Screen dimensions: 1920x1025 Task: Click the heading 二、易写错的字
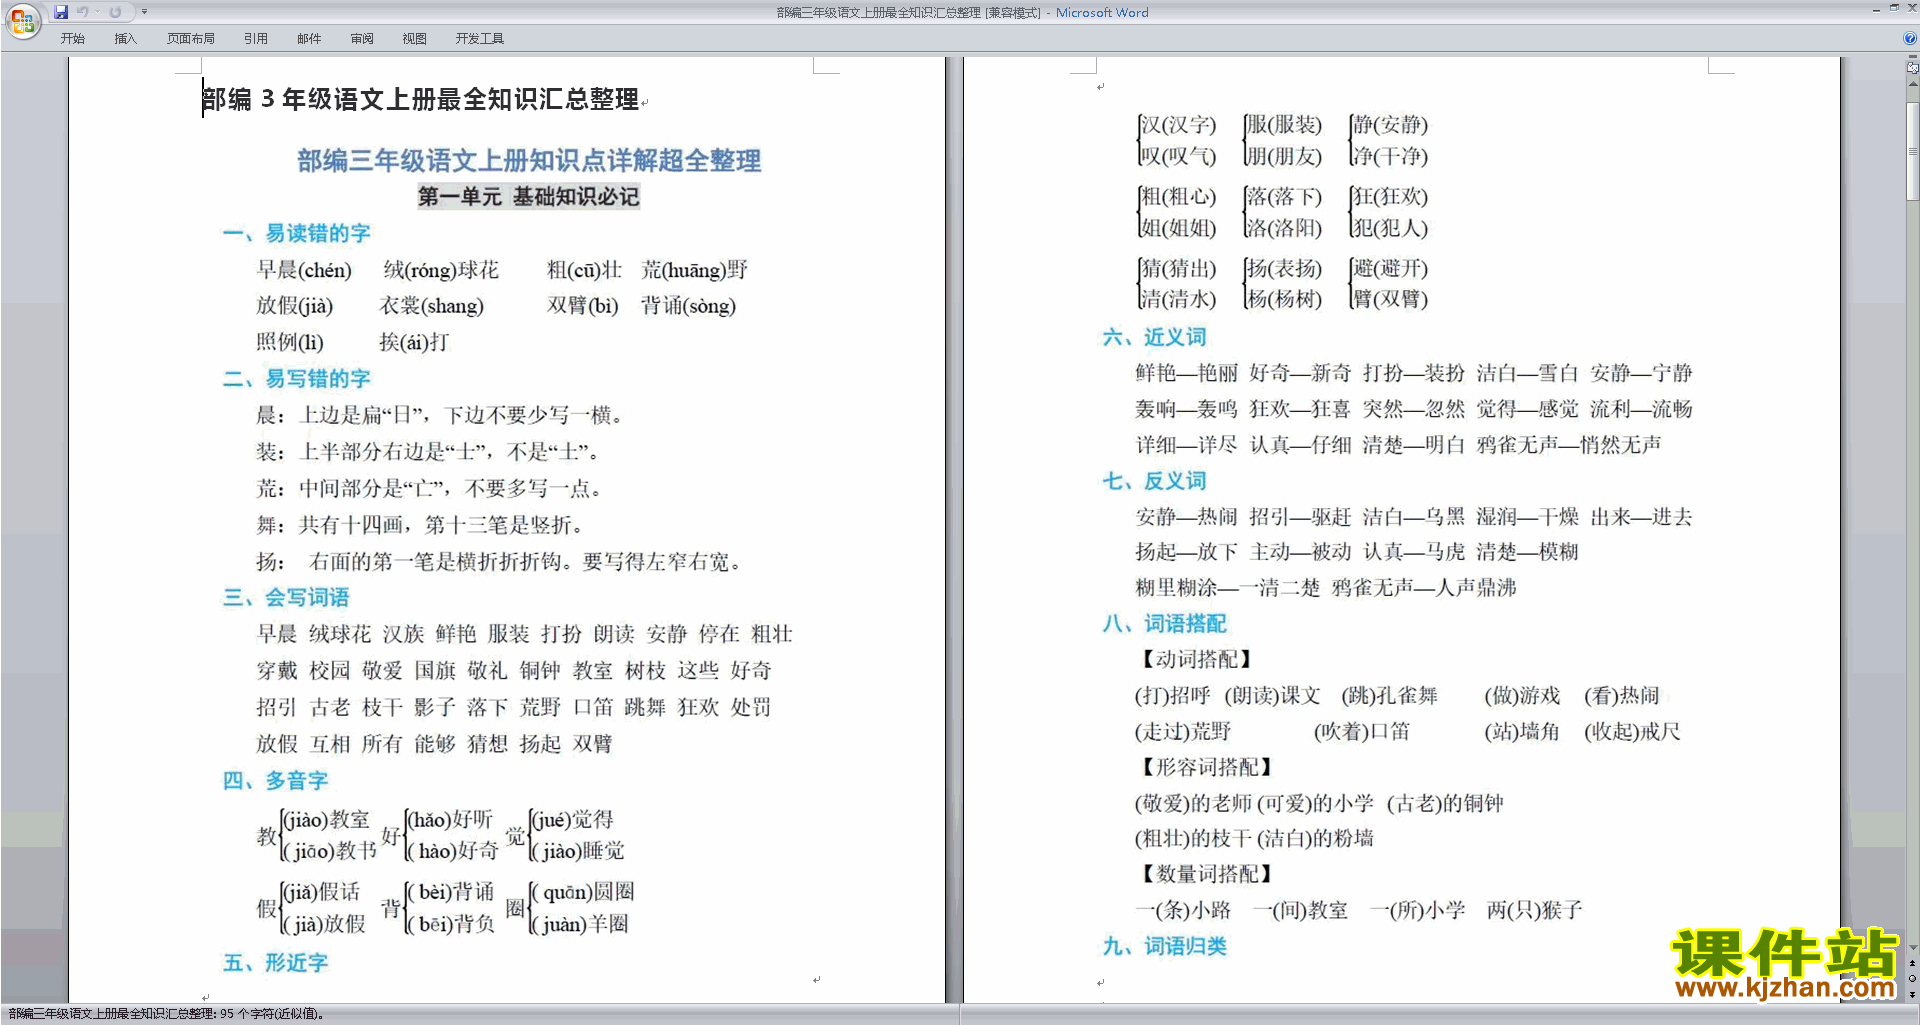pos(296,379)
